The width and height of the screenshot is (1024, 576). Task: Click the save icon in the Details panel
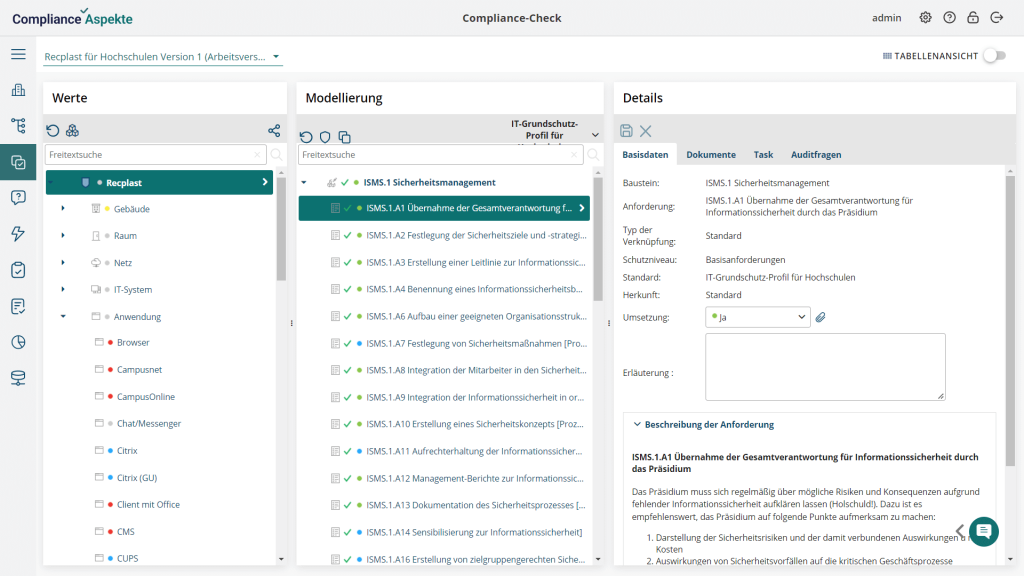click(625, 130)
